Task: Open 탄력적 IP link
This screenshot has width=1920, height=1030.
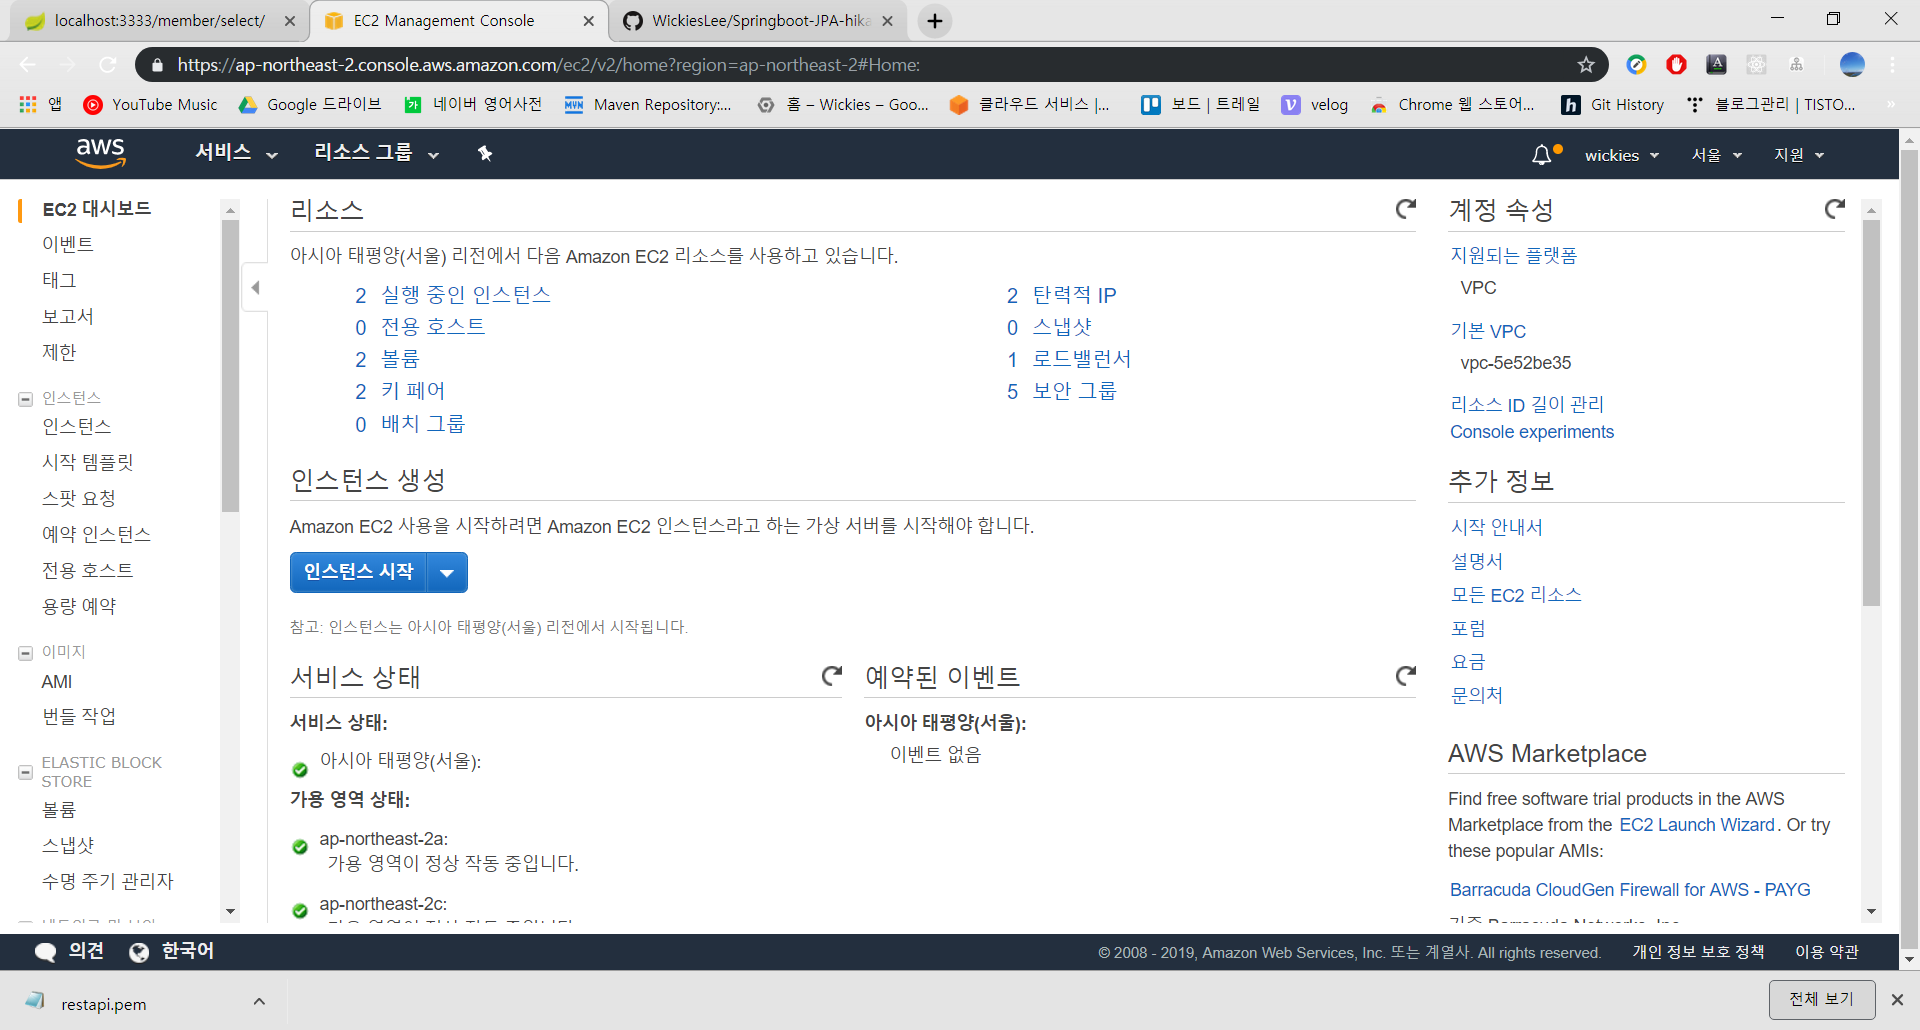Action: (x=1074, y=295)
